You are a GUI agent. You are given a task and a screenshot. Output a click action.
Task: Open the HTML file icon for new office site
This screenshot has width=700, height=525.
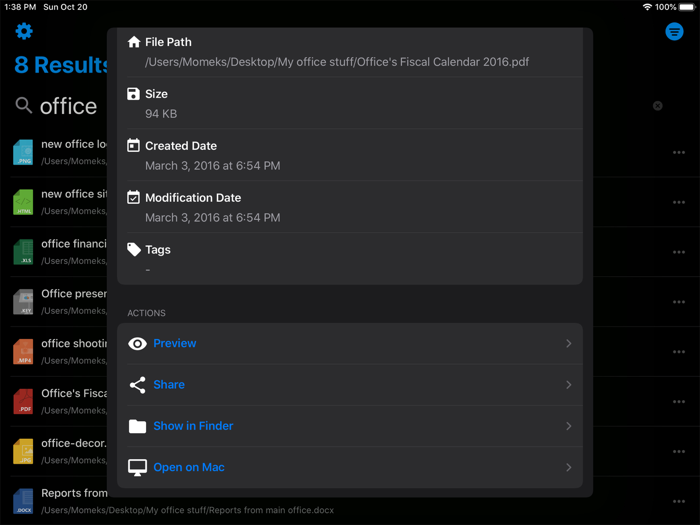(x=23, y=202)
